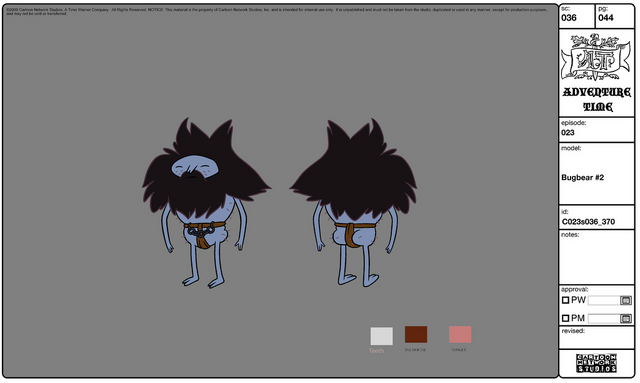Click the PM approval date field
The image size is (640, 383).
point(604,318)
